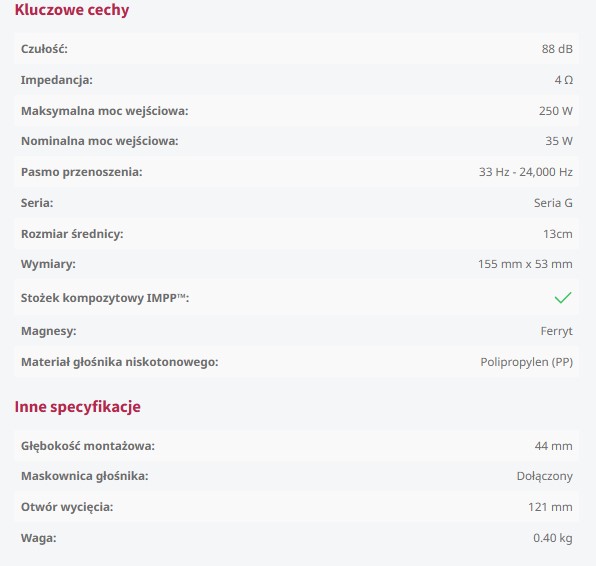Click the green checkmark for Stożek kompozytowy IMPP
596x566 pixels.
[x=563, y=298]
